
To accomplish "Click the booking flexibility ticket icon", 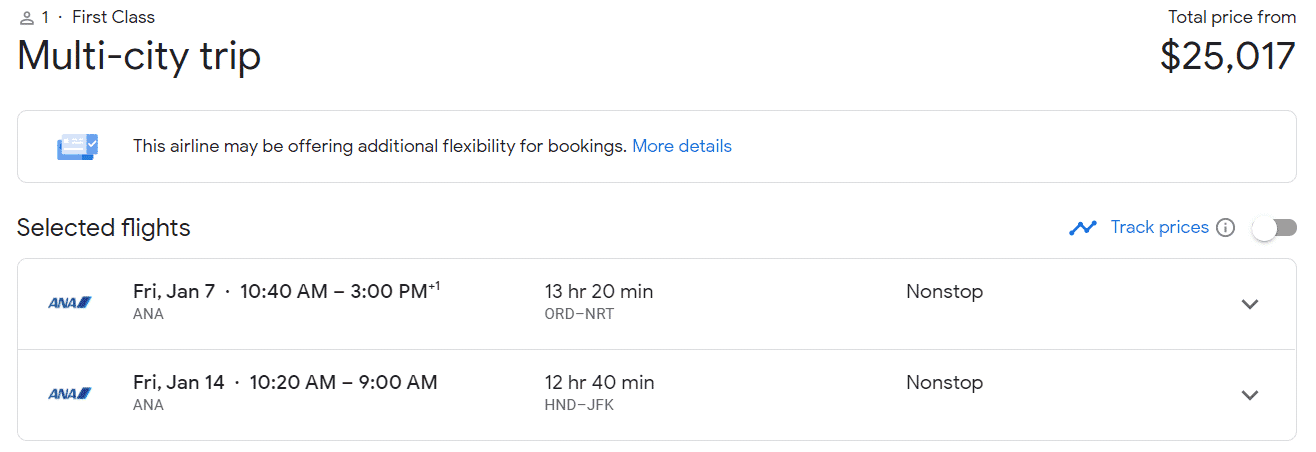I will pyautogui.click(x=77, y=146).
